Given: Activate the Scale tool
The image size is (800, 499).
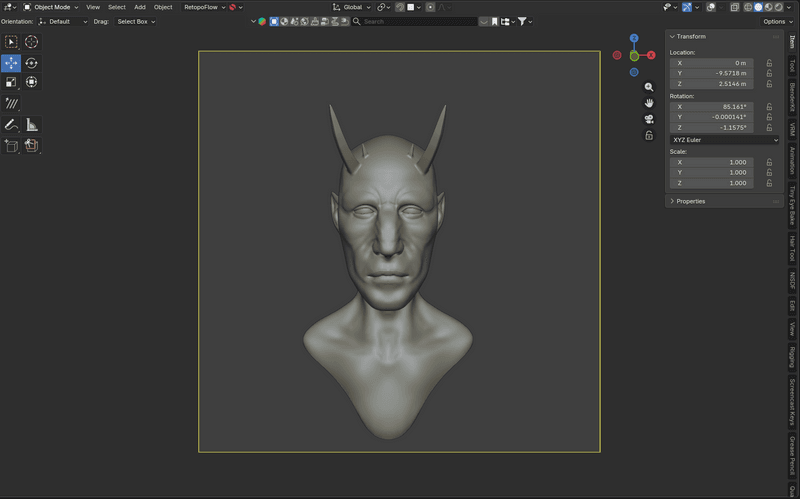Looking at the screenshot, I should point(11,82).
